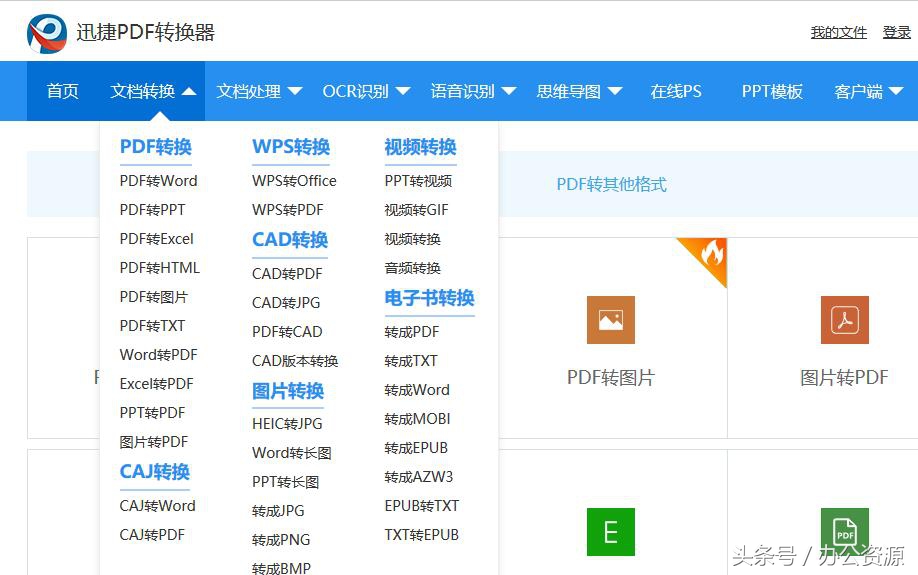The image size is (918, 575).
Task: Open the 语音识别 dropdown menu
Action: (x=473, y=91)
